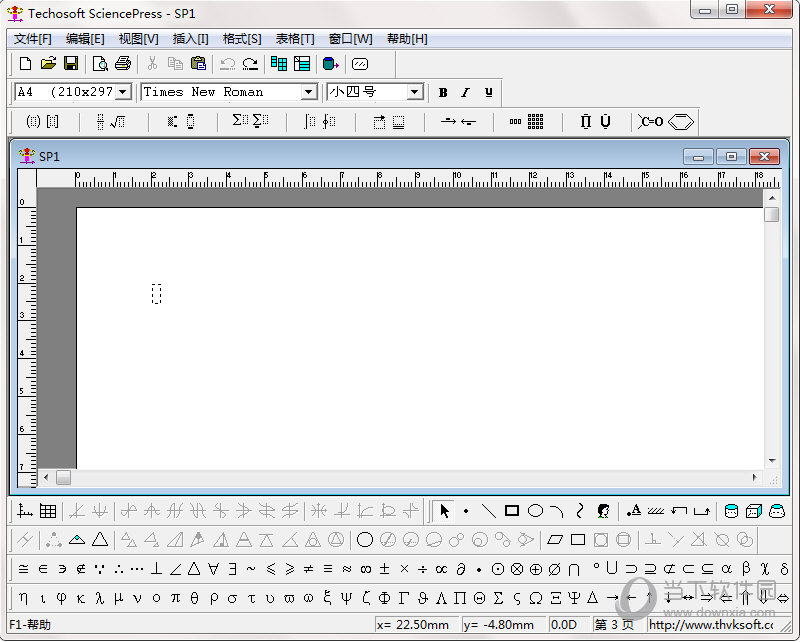Open the 帮助[H] menu
Screen dimensions: 800x642
pos(406,39)
